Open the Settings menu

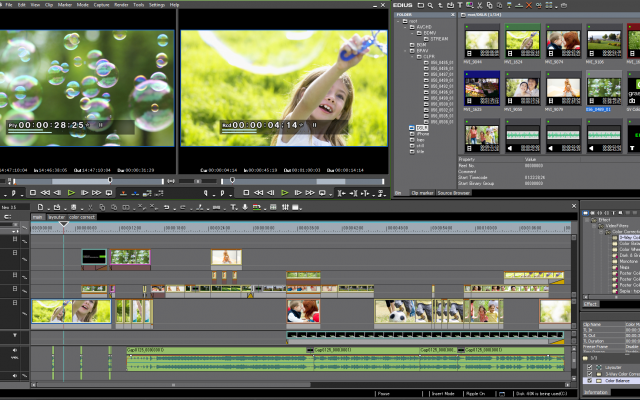click(157, 5)
